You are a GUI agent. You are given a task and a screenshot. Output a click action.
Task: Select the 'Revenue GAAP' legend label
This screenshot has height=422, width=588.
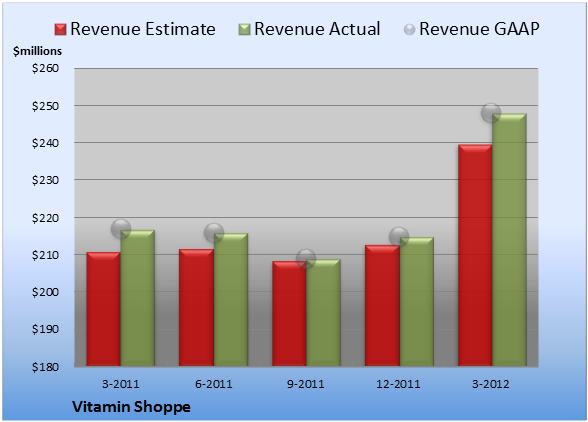tap(480, 29)
